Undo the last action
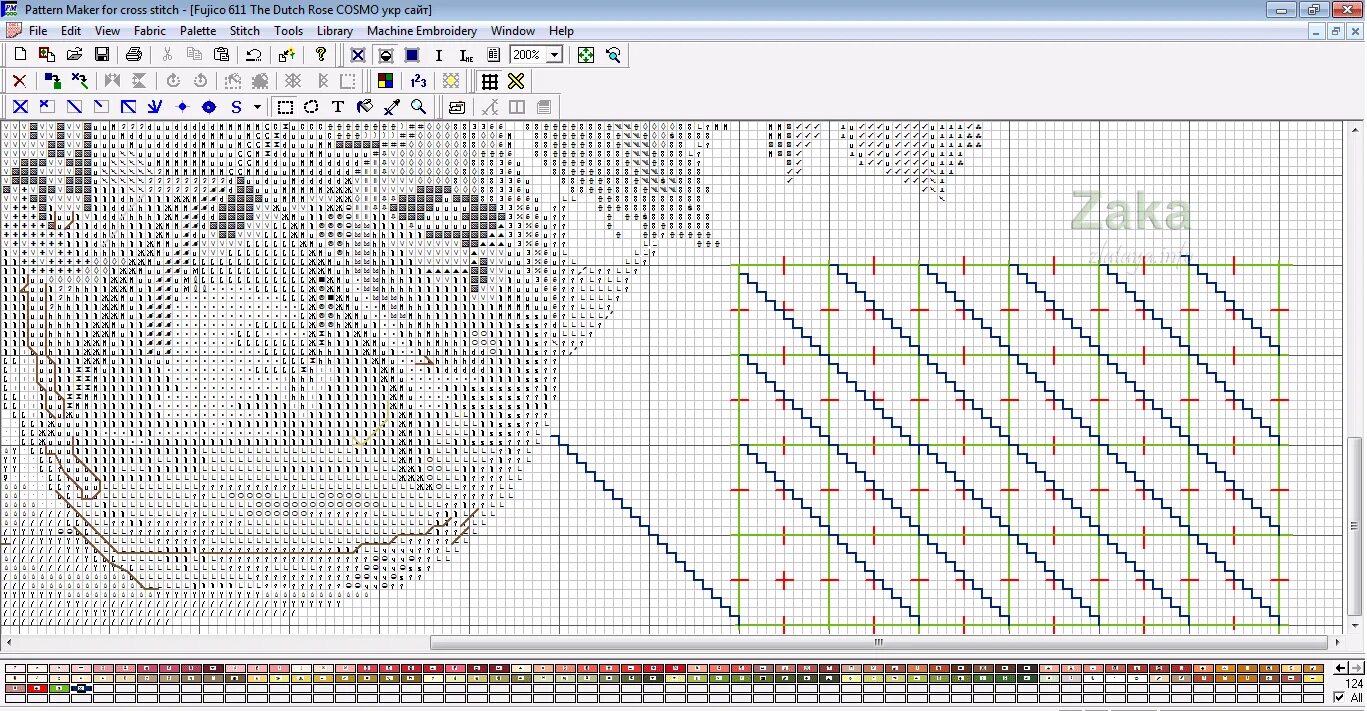Screen dimensions: 1367x711 click(254, 55)
